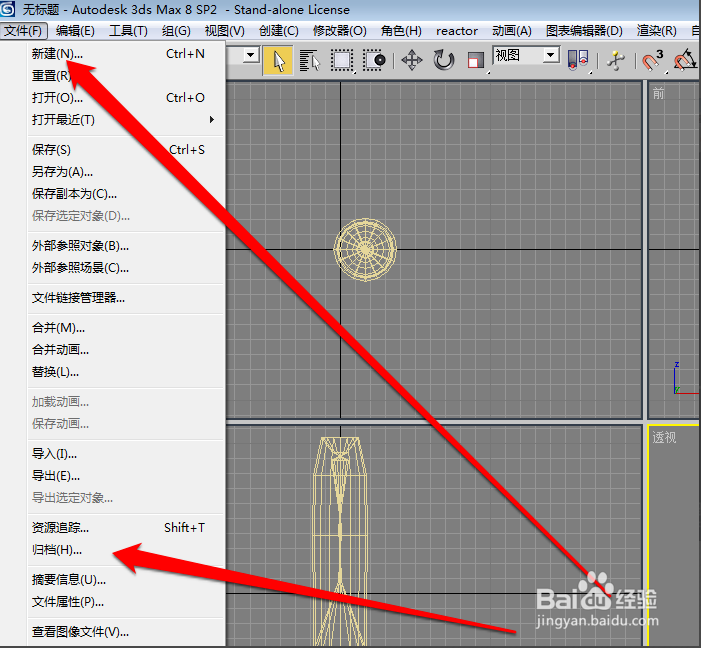Activate the Select and Move tool
The width and height of the screenshot is (701, 648).
pyautogui.click(x=412, y=60)
